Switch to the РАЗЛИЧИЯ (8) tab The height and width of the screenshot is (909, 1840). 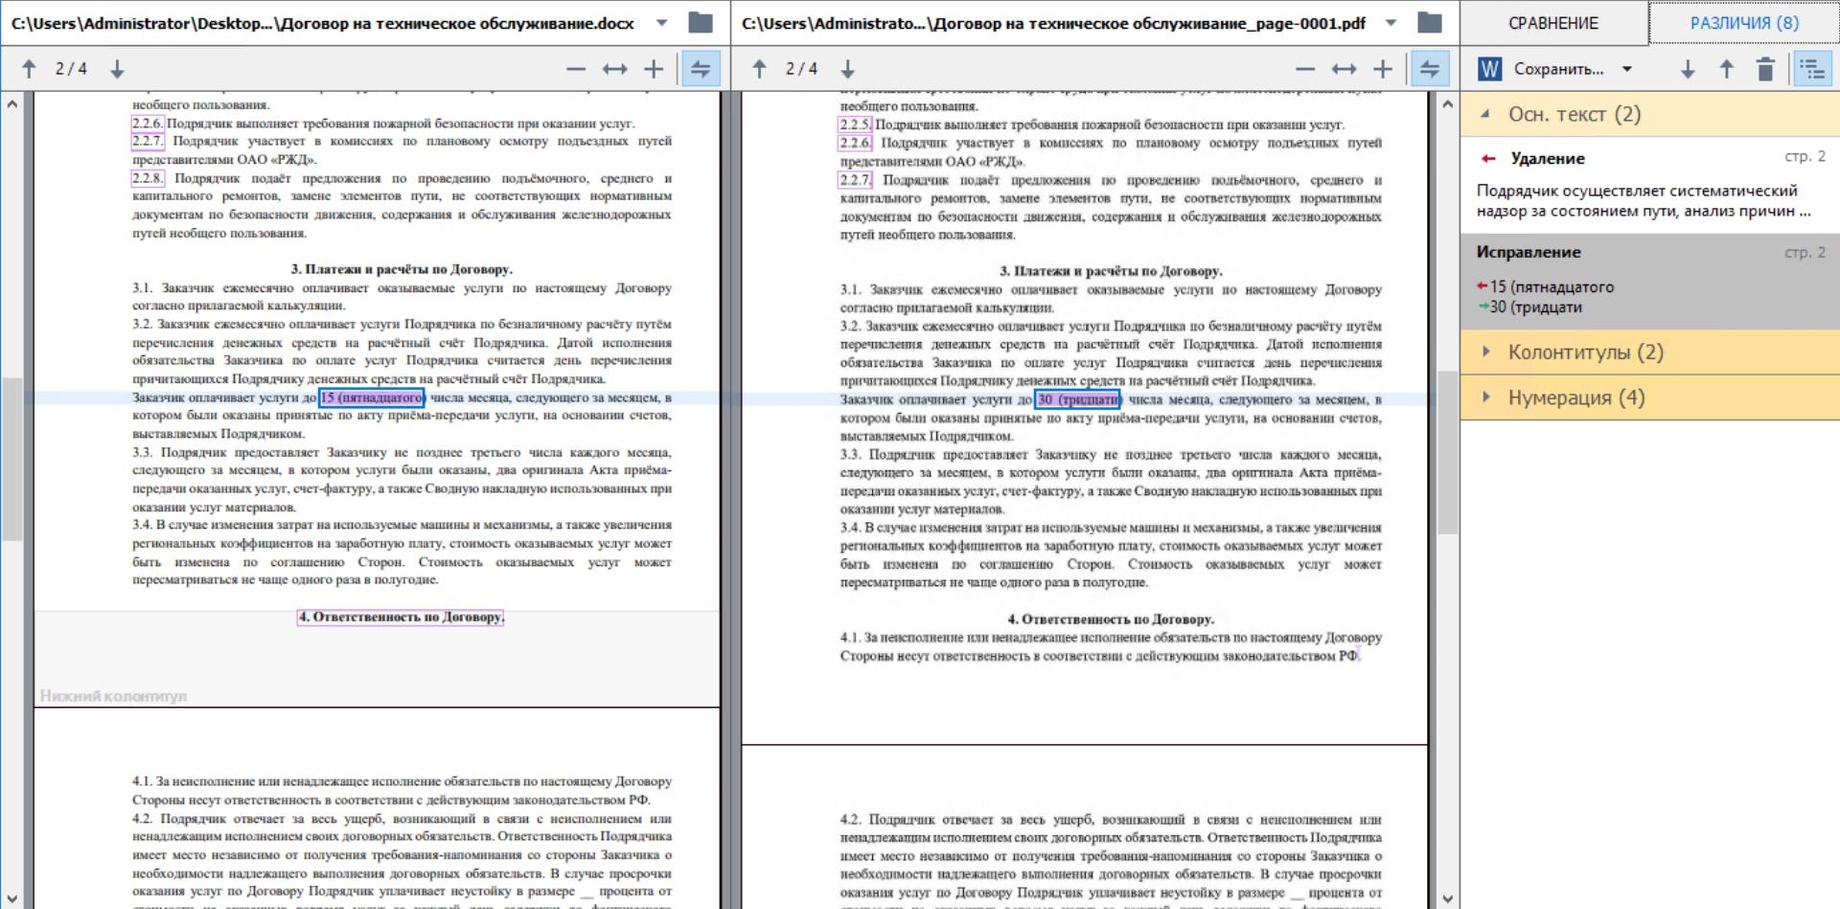(1744, 22)
